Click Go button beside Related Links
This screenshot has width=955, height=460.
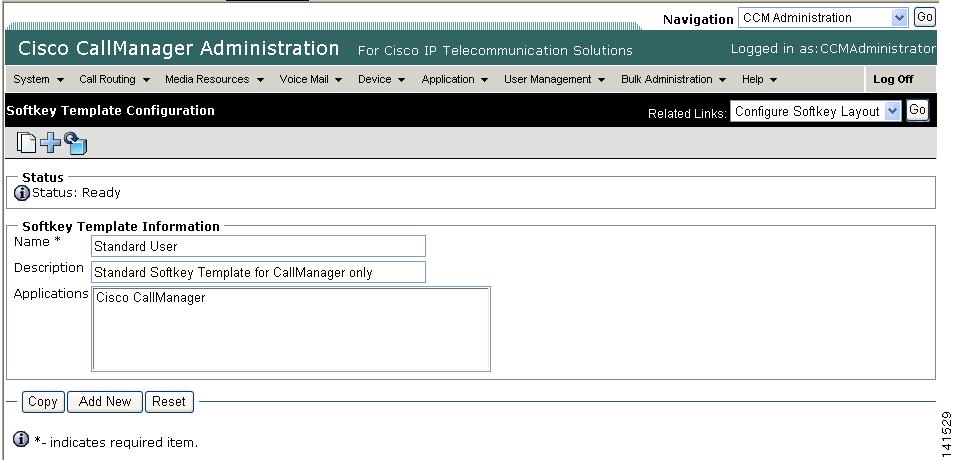click(x=917, y=110)
